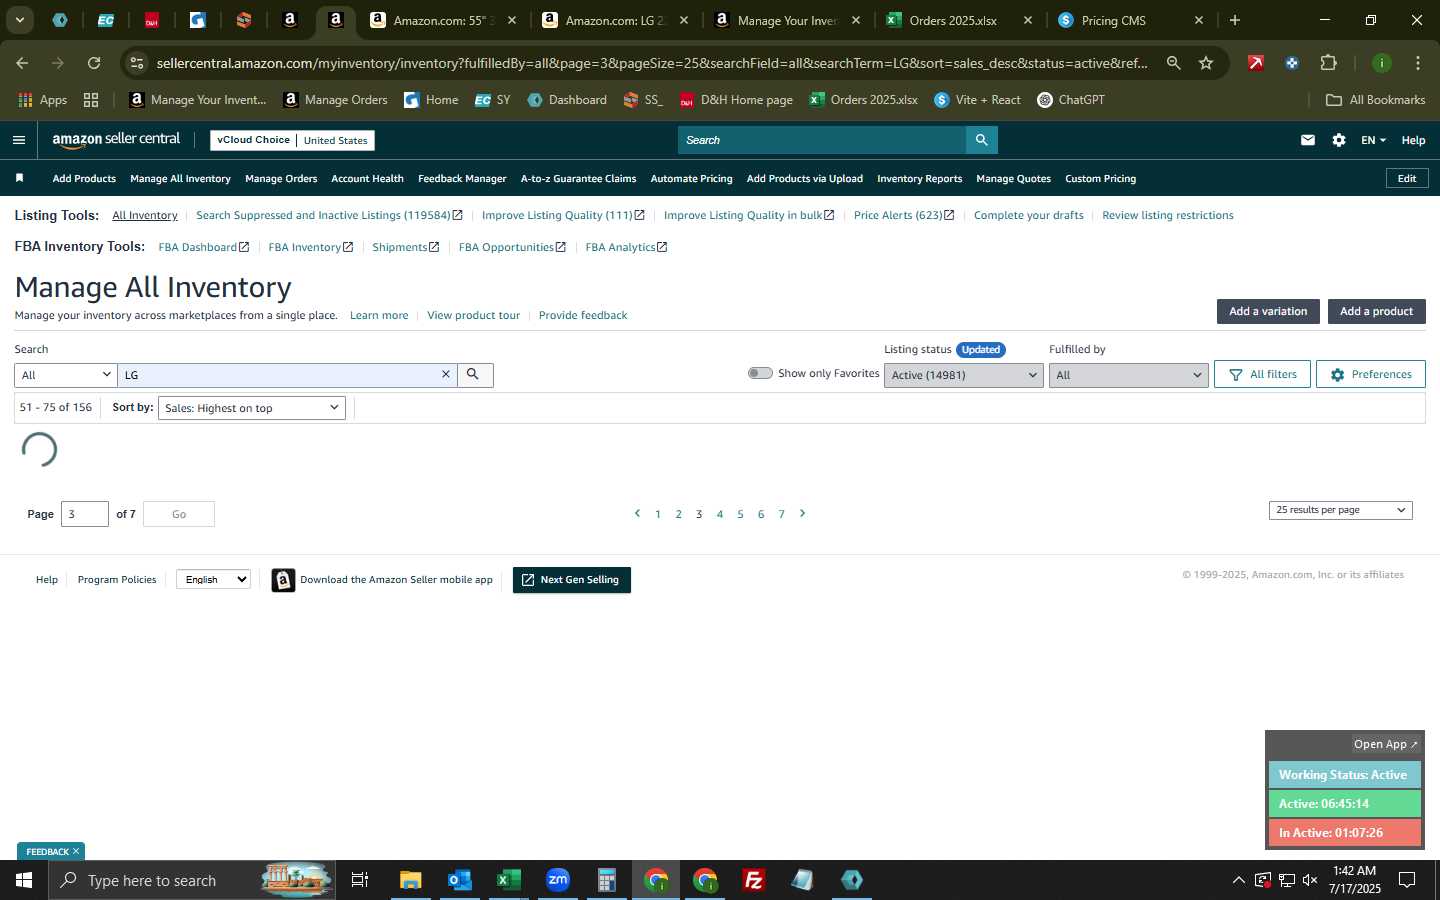Open the Chrome three-dot menu
The height and width of the screenshot is (900, 1440).
[x=1417, y=63]
